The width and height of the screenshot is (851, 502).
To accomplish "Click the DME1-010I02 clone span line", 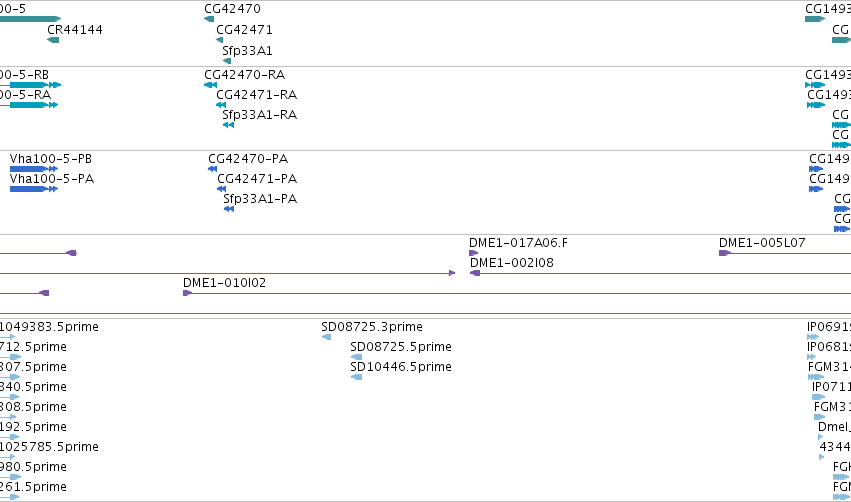I will 517,294.
